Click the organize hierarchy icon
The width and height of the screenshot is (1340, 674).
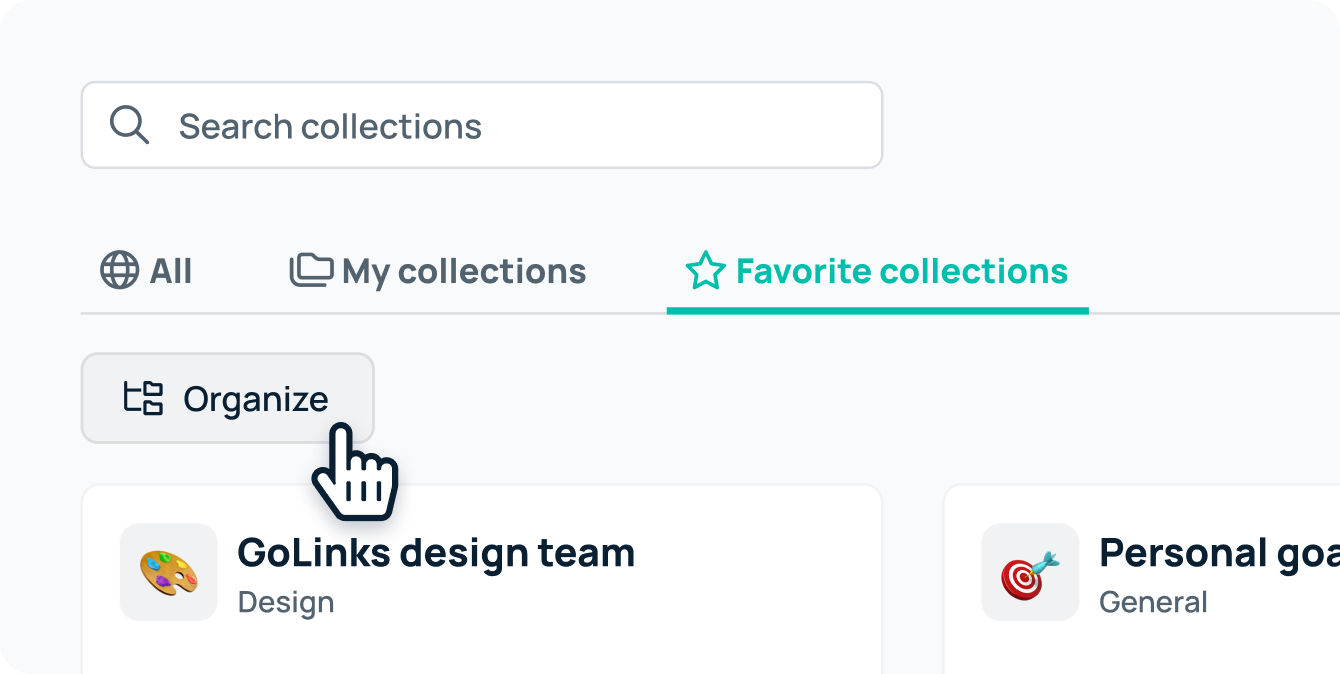click(x=146, y=398)
